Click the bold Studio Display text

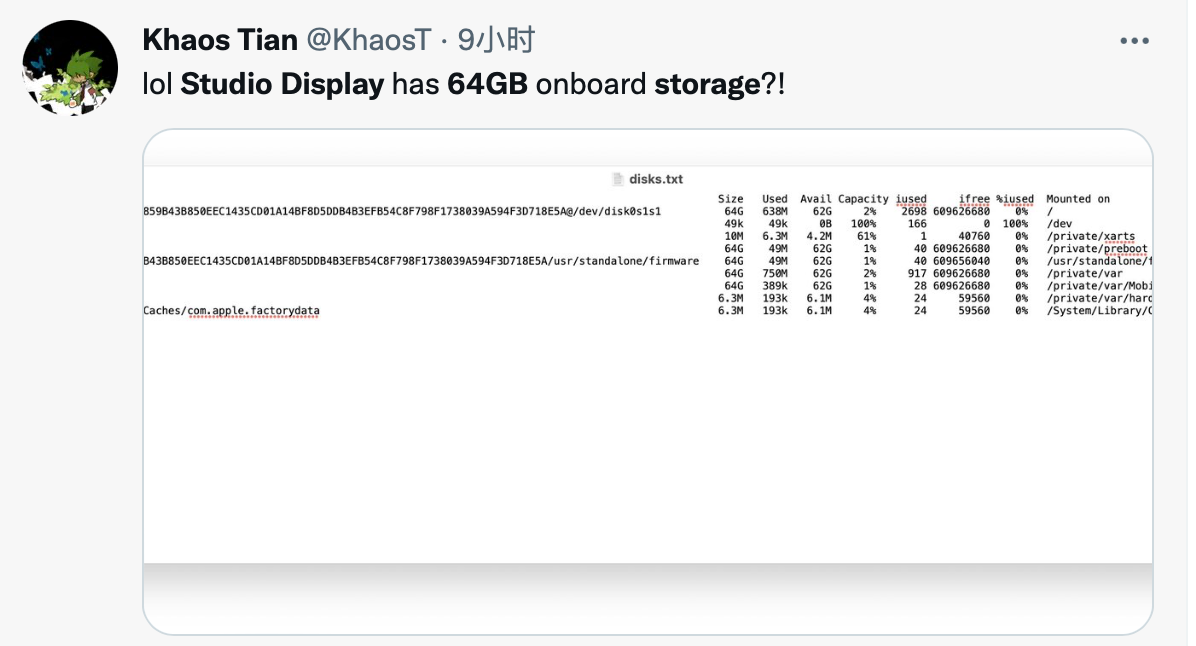click(x=282, y=84)
